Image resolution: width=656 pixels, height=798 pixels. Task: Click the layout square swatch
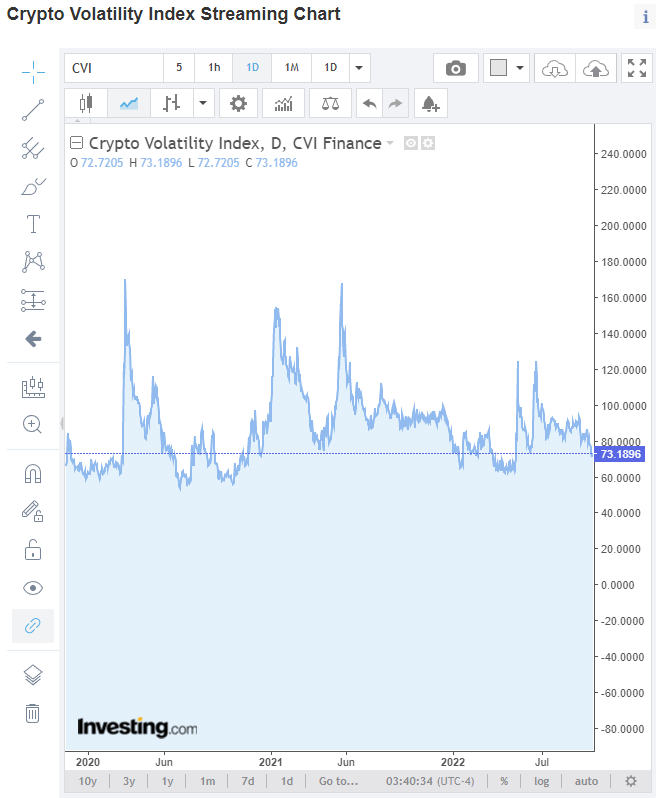click(x=498, y=68)
